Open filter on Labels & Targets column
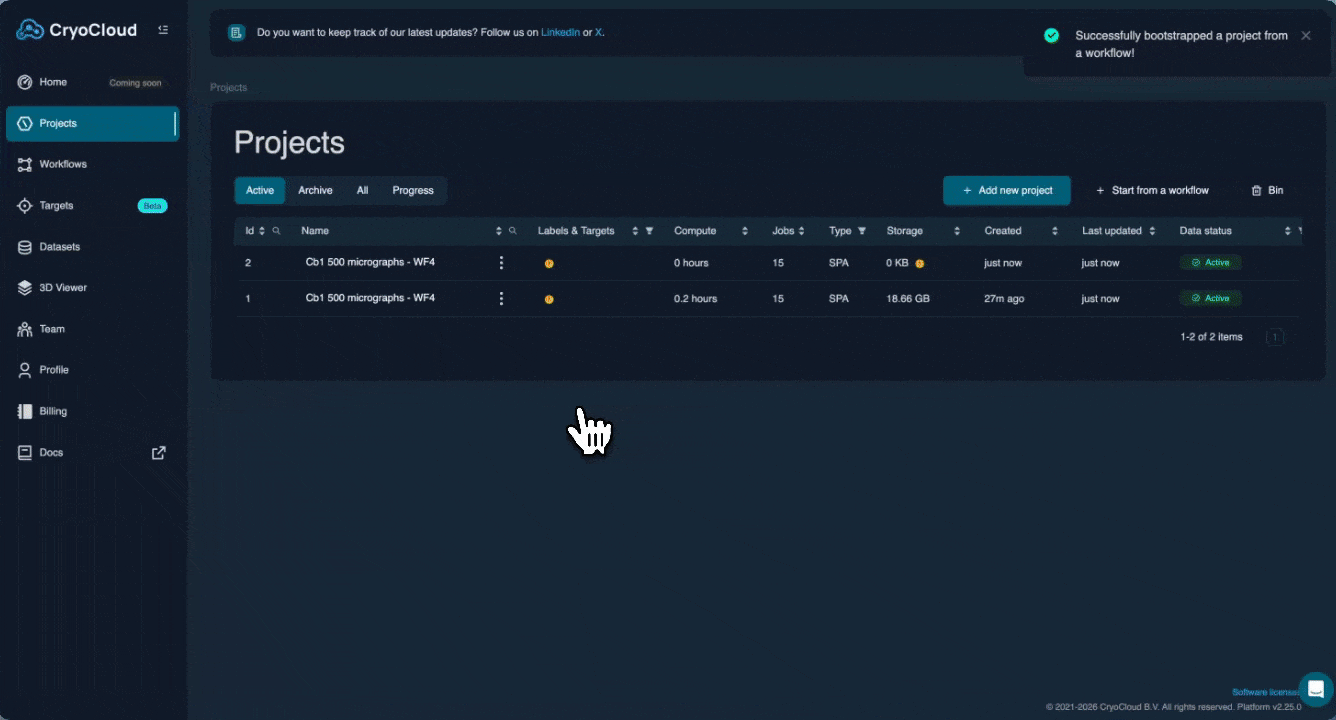The height and width of the screenshot is (720, 1336). tap(649, 231)
